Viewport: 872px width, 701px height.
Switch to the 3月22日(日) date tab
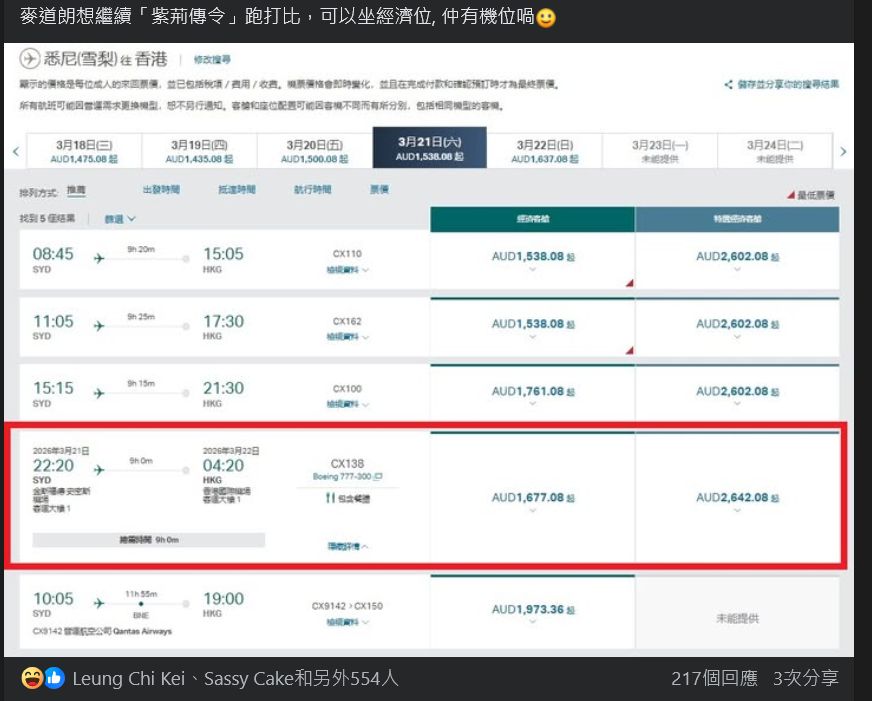(x=544, y=150)
